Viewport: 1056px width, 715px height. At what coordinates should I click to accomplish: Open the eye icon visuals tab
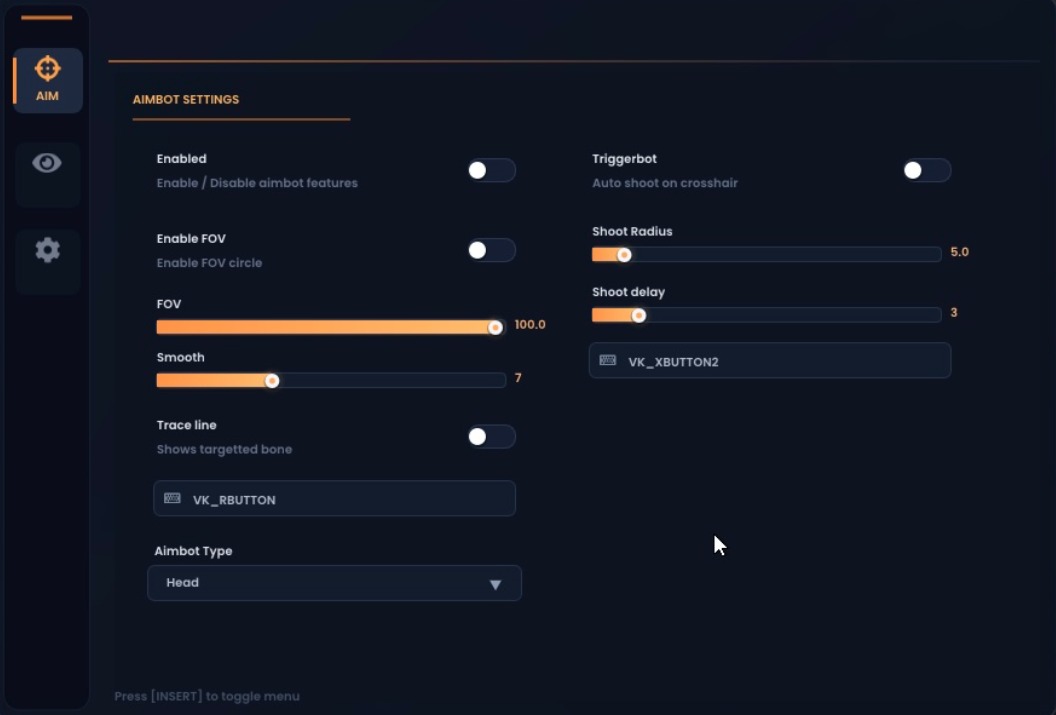coord(47,163)
